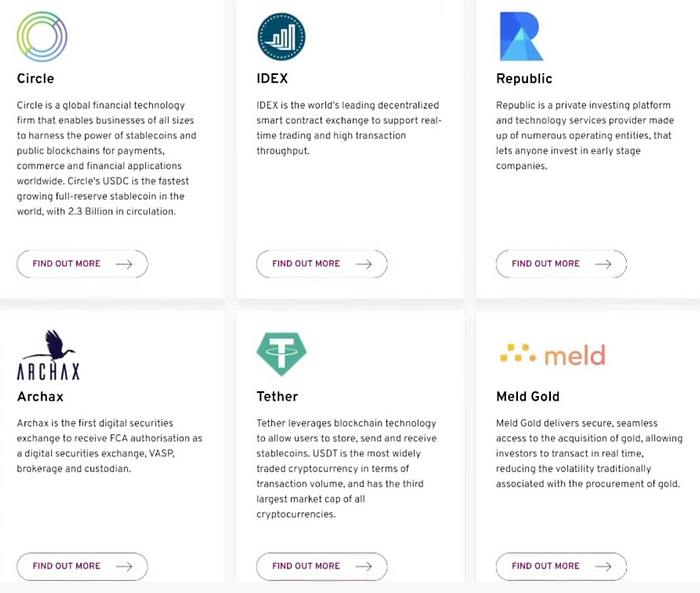Open Find Out More for Archax
This screenshot has width=700, height=593.
tap(82, 566)
